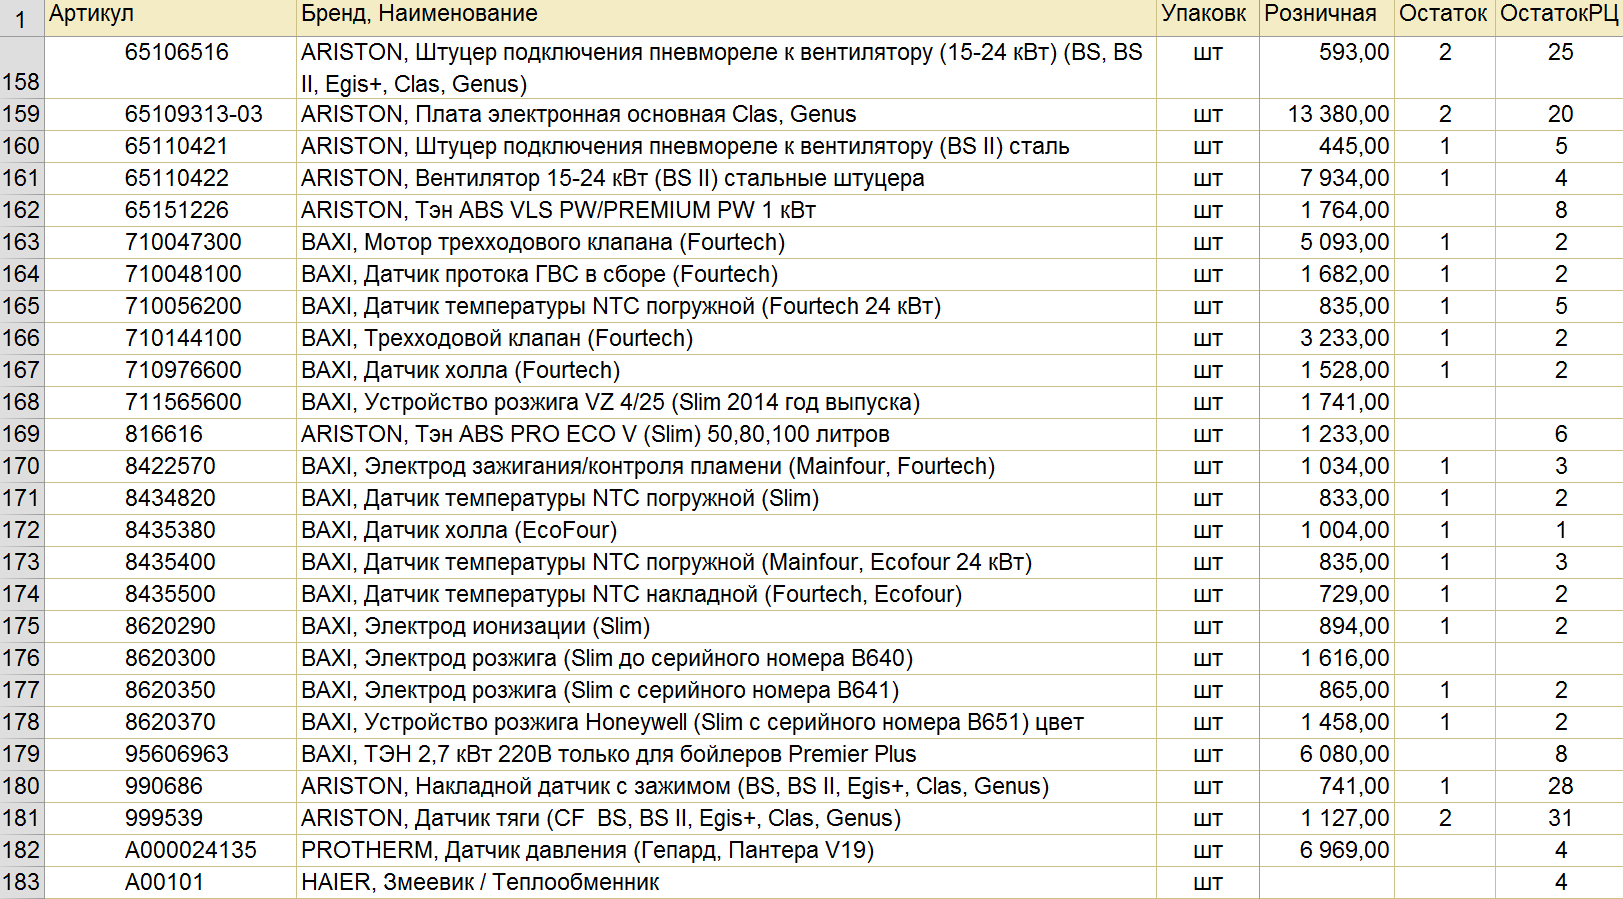Screen dimensions: 1623x899
Task: Click retail price cell 5 093,00
Action: pyautogui.click(x=1326, y=242)
